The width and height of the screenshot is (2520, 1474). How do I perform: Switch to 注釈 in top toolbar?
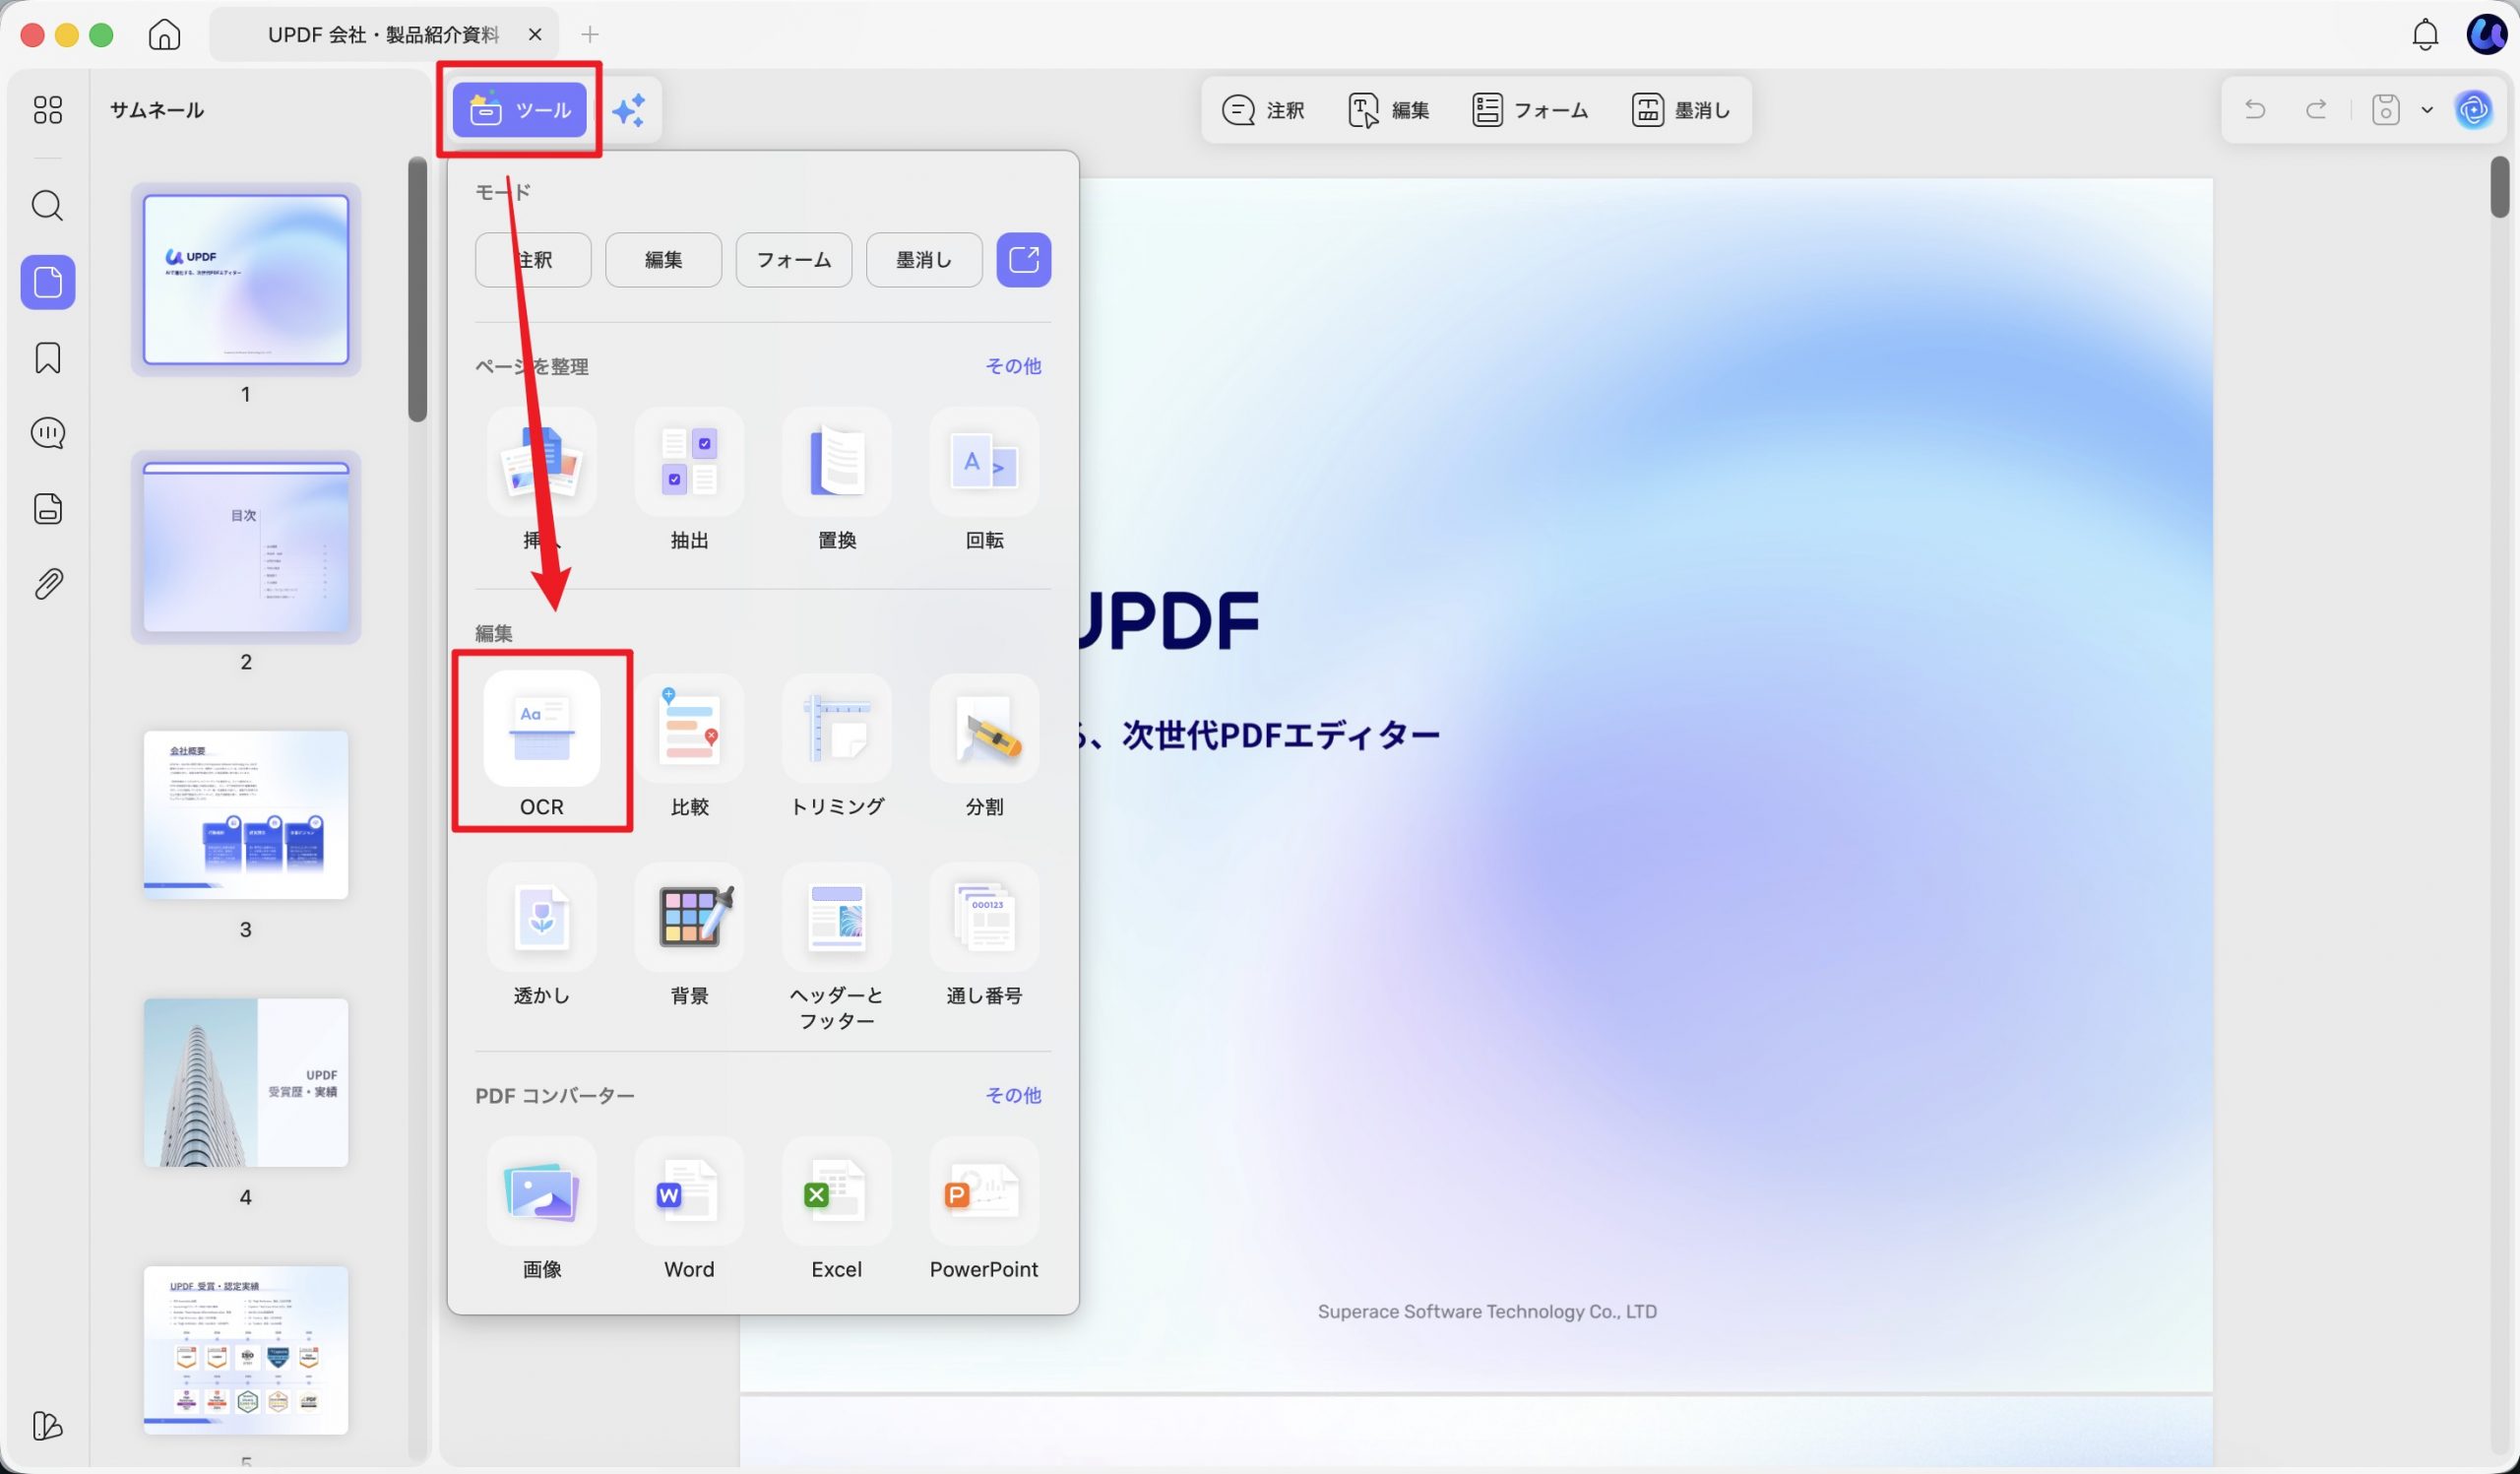pos(1264,110)
